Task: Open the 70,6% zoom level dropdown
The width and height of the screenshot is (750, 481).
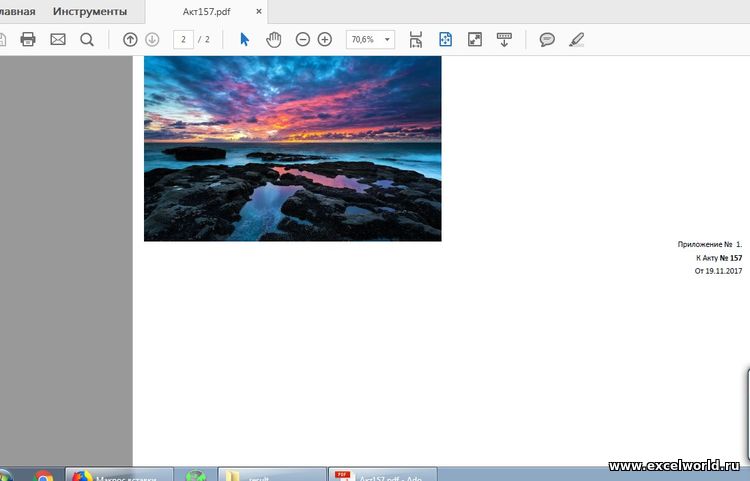Action: pyautogui.click(x=387, y=39)
